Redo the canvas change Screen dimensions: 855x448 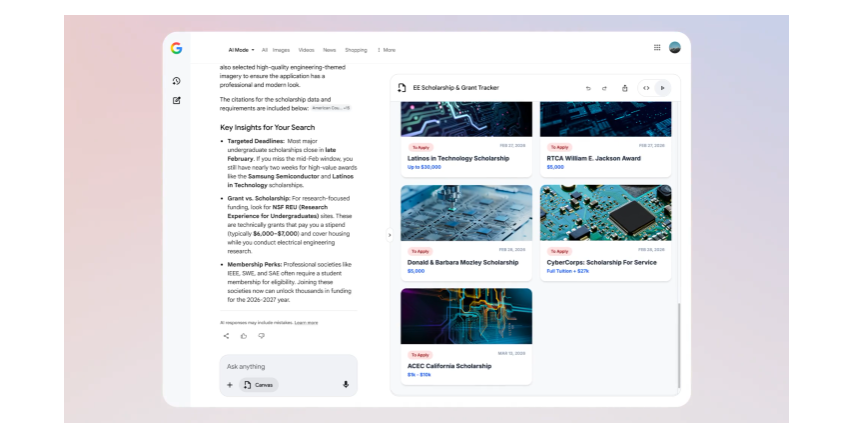[604, 88]
